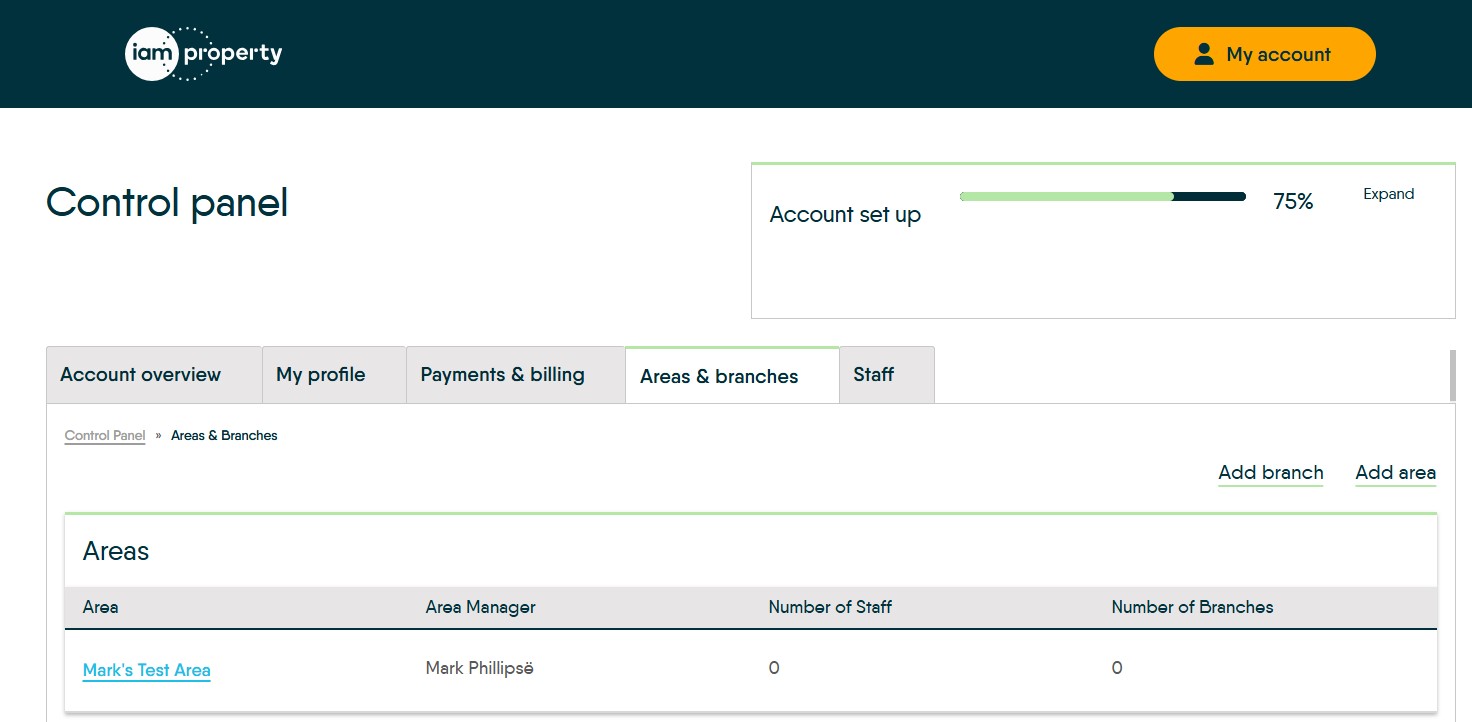
Task: Click the Control Panel breadcrumb link
Action: tap(105, 436)
